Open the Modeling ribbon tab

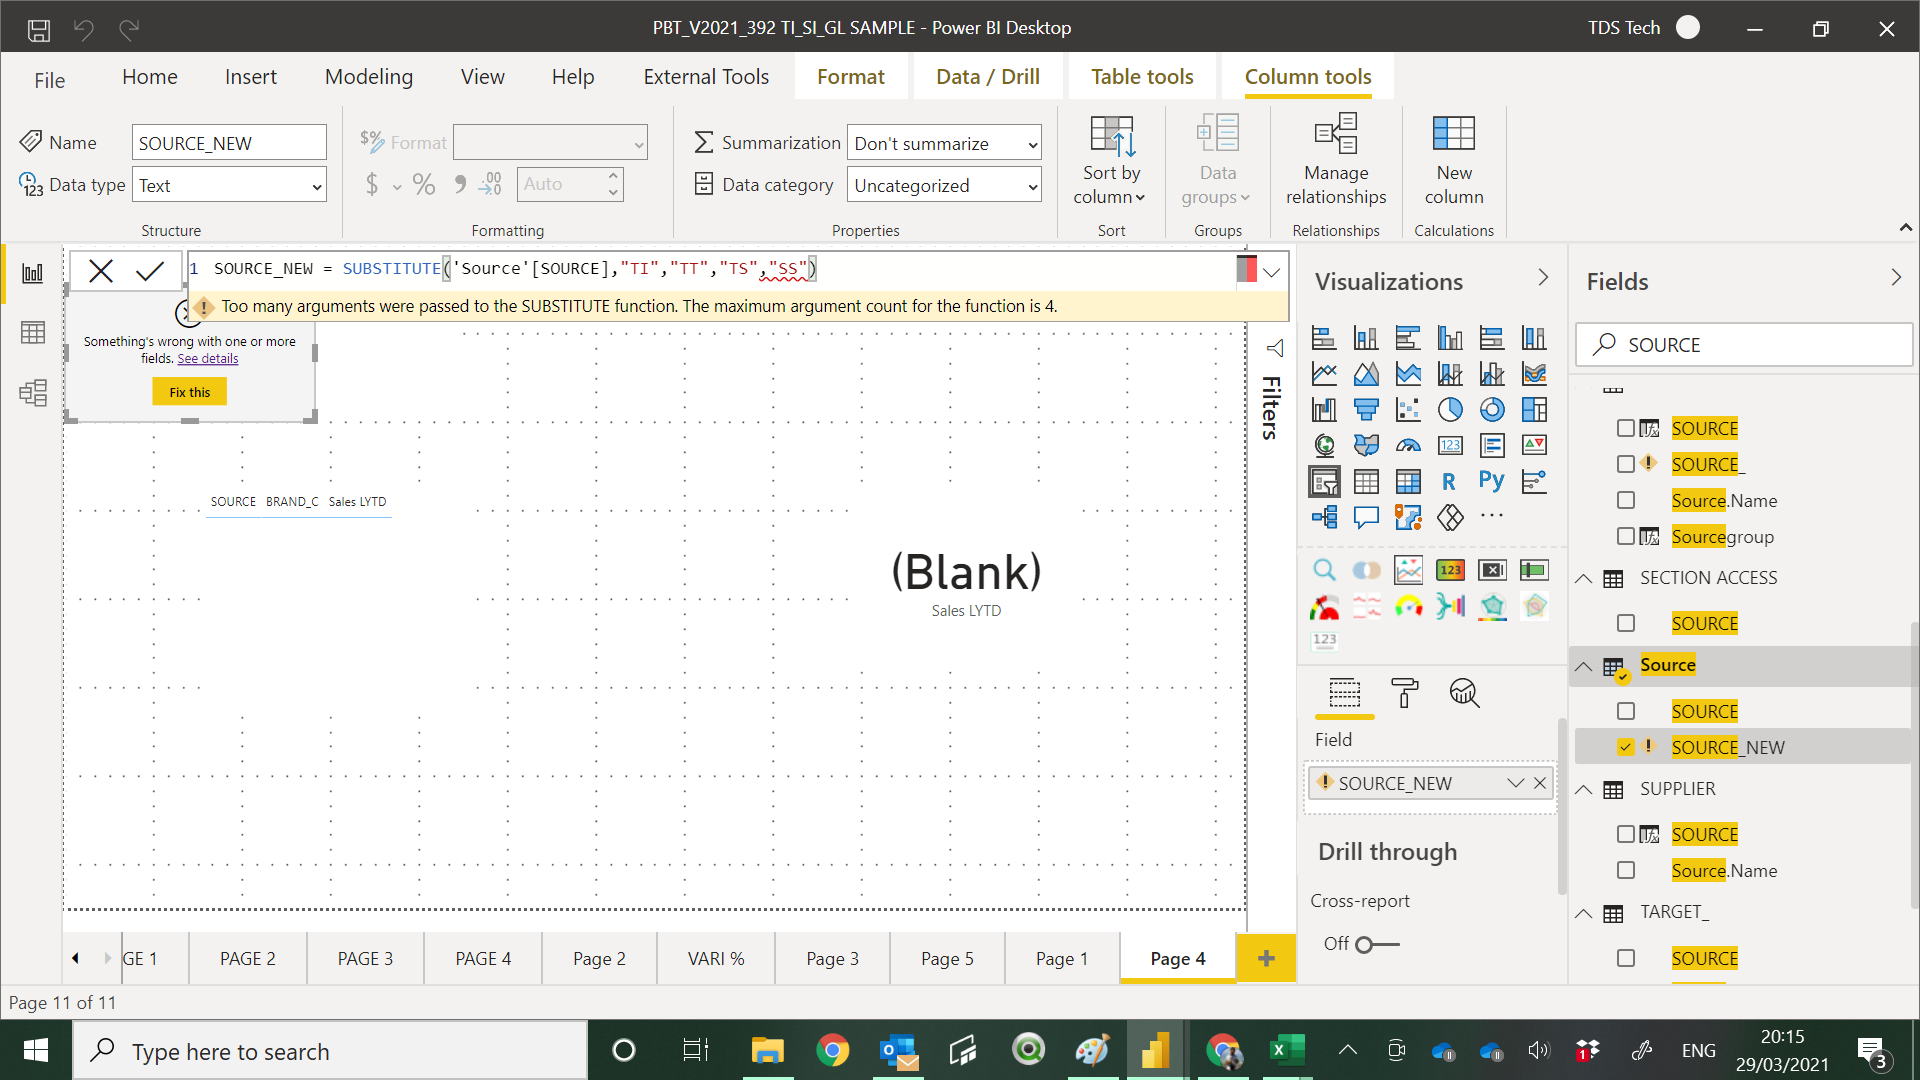pos(368,77)
